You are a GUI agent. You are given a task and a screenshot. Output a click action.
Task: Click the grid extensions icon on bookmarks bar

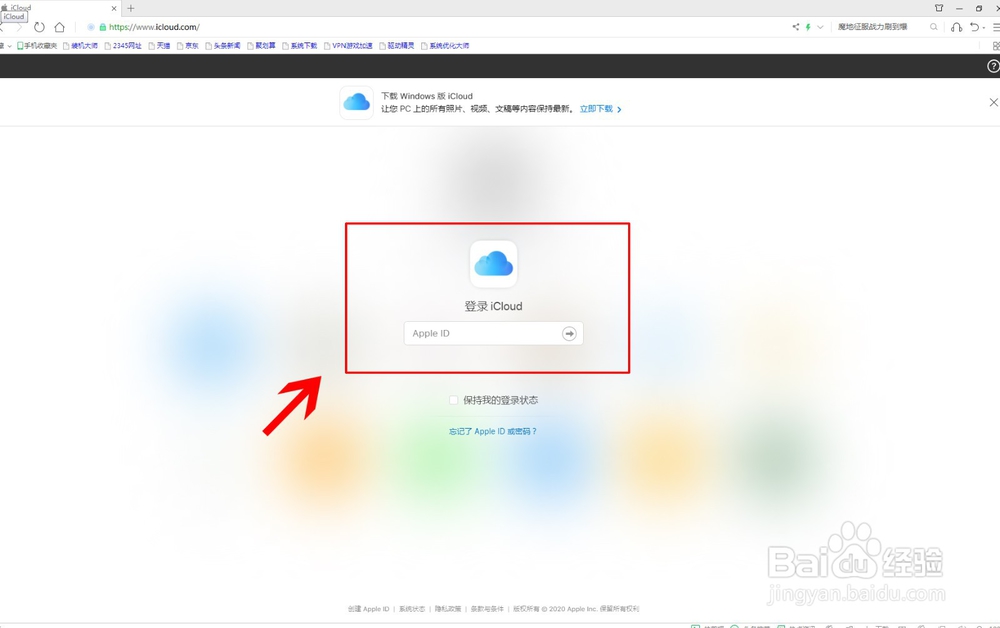[996, 46]
